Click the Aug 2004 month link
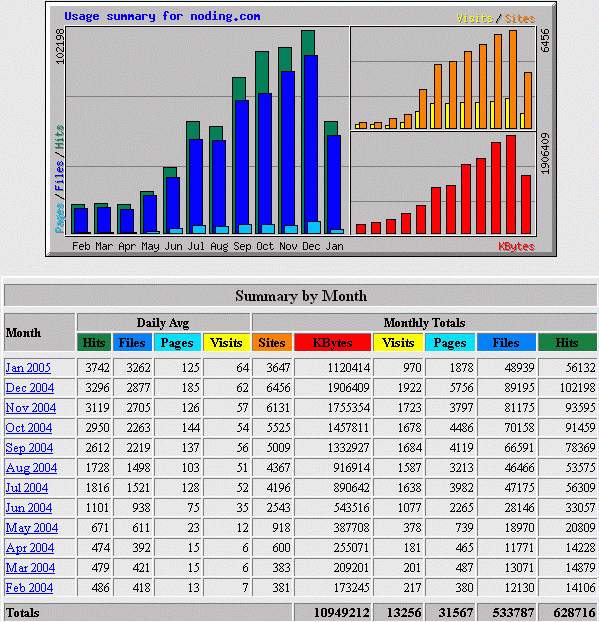This screenshot has height=622, width=599. pos(31,468)
